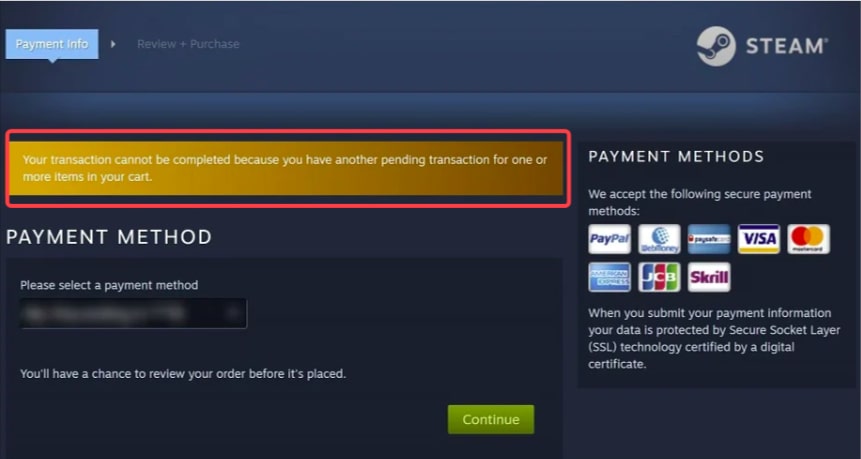Screen dimensions: 861x459
Task: Click the pending transaction warning banner
Action: [x=286, y=169]
